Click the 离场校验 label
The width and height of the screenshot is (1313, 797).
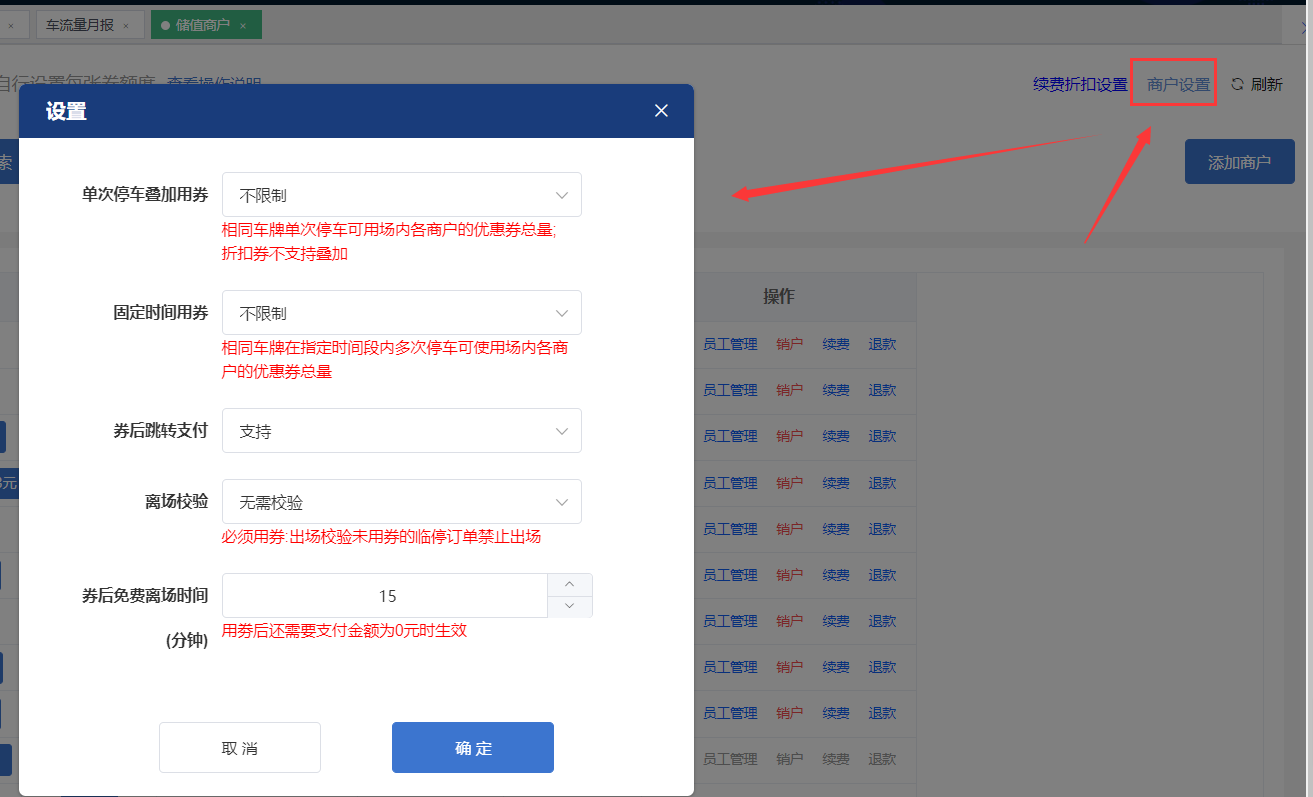pyautogui.click(x=176, y=502)
